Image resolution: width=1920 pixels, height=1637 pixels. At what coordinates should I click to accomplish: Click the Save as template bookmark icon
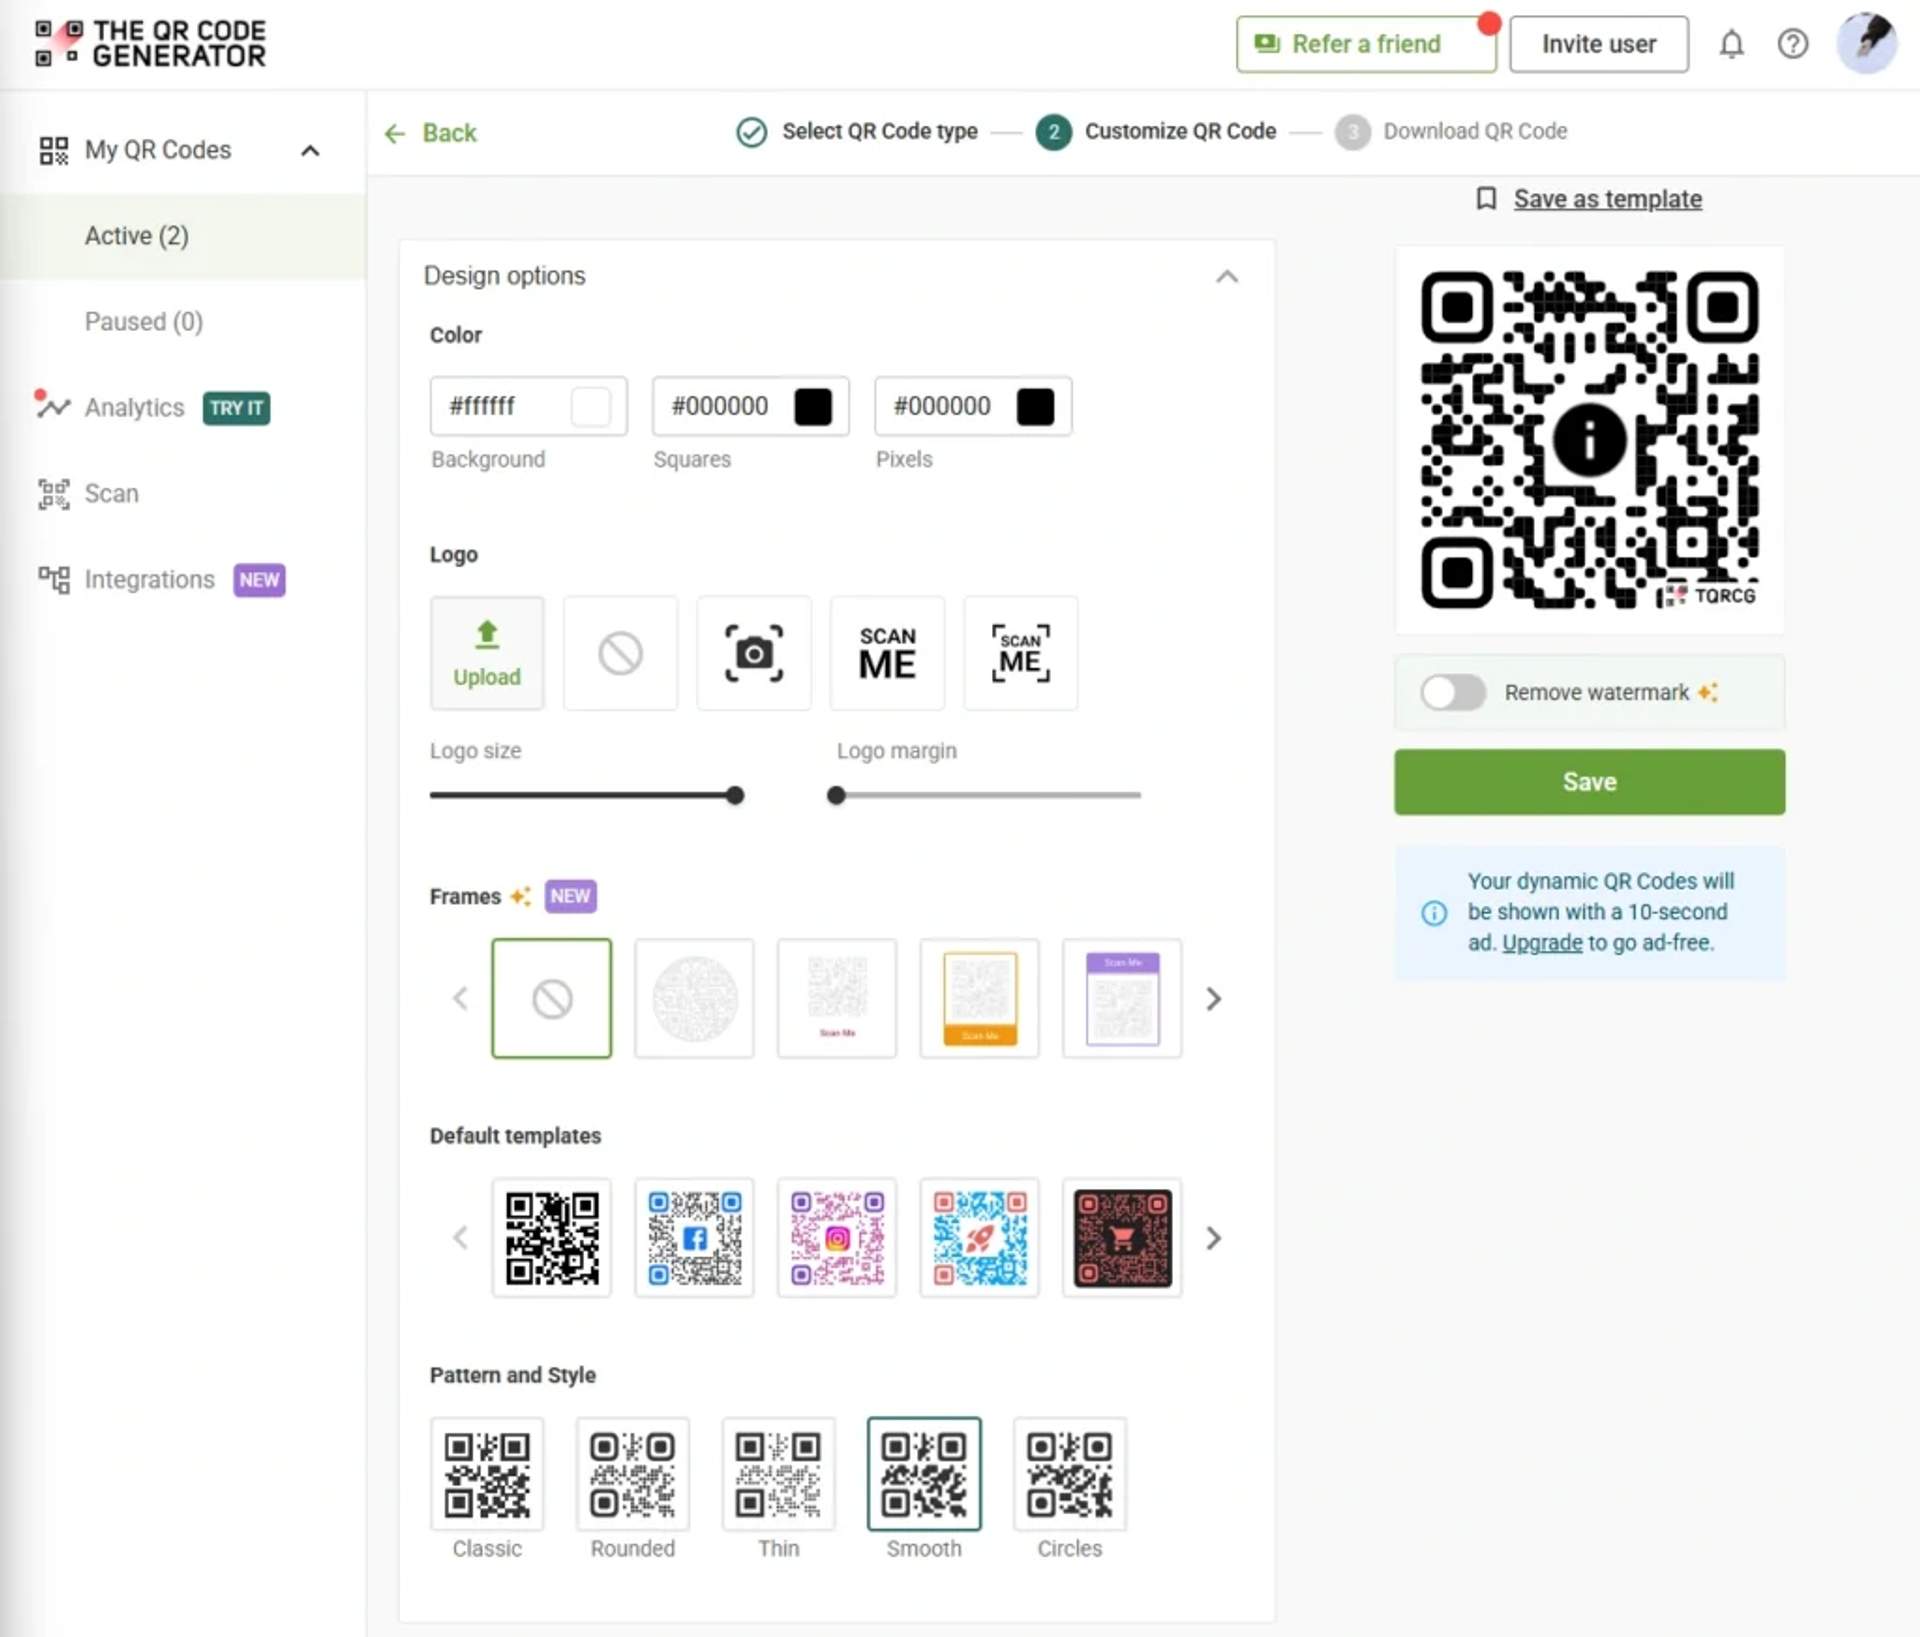click(x=1486, y=199)
